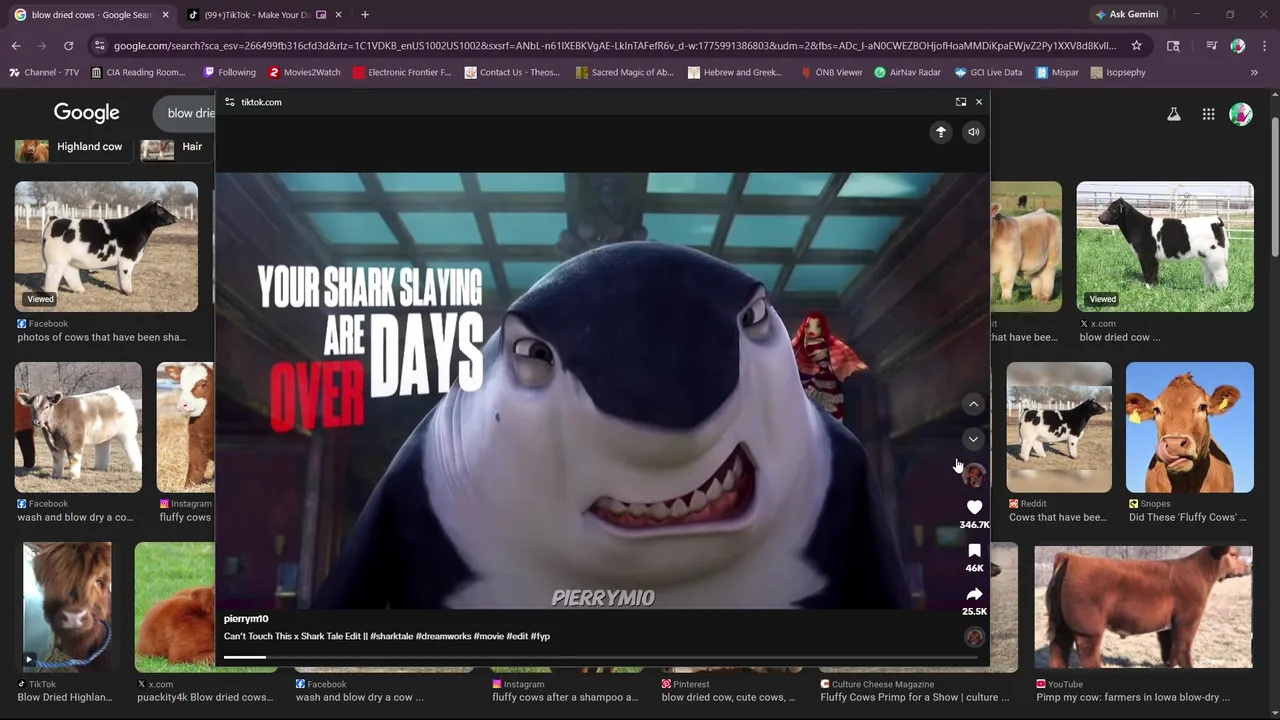Open Electronic Frontier bookmark
This screenshot has width=1280, height=720.
[402, 72]
